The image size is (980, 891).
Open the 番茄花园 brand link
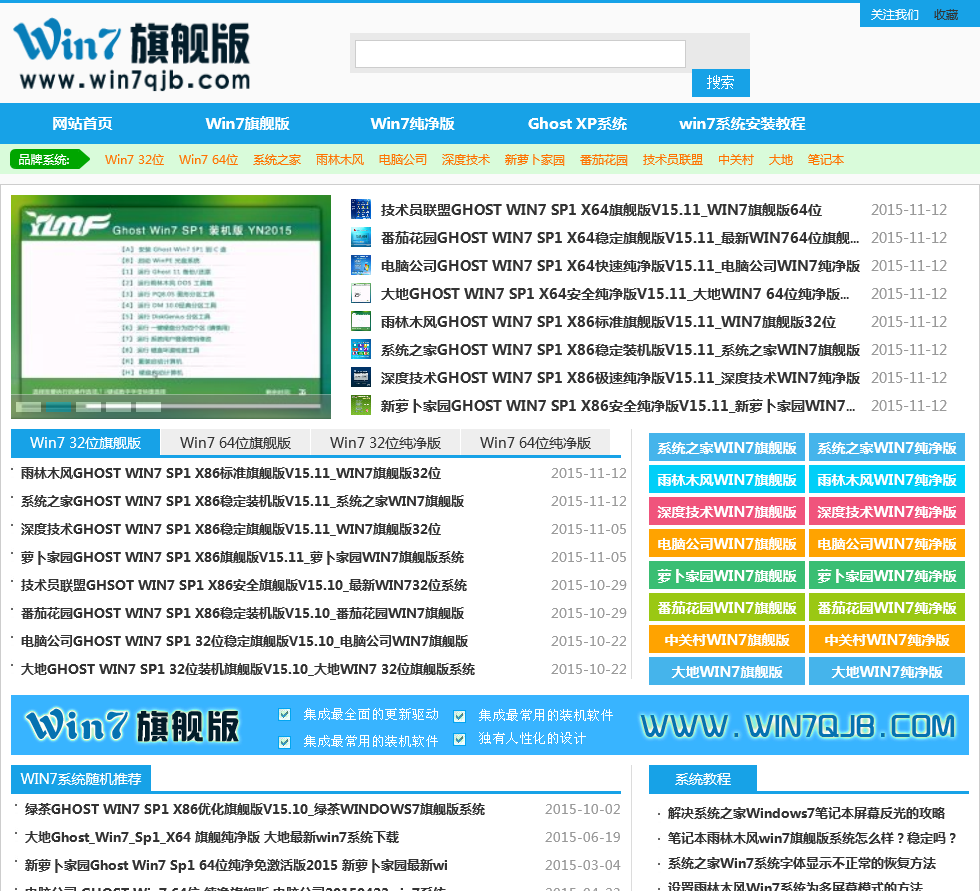point(604,159)
